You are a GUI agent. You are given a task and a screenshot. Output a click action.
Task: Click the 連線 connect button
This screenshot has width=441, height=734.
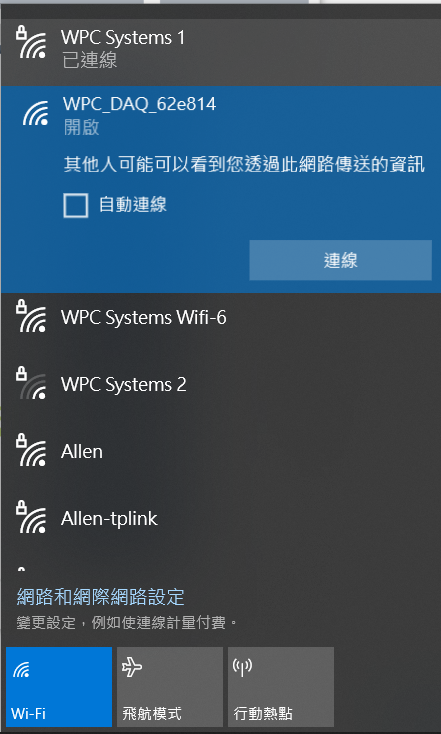click(340, 260)
